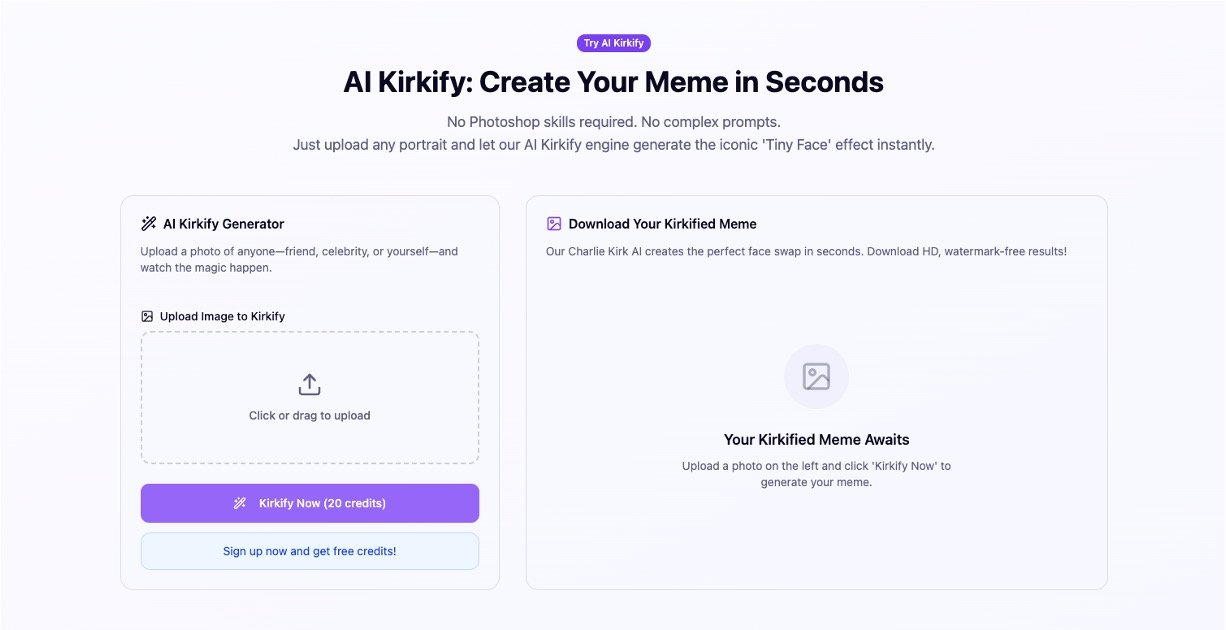Click the 'Our Charlie Kirk AI creates' description text
Image resolution: width=1226 pixels, height=630 pixels.
point(806,251)
